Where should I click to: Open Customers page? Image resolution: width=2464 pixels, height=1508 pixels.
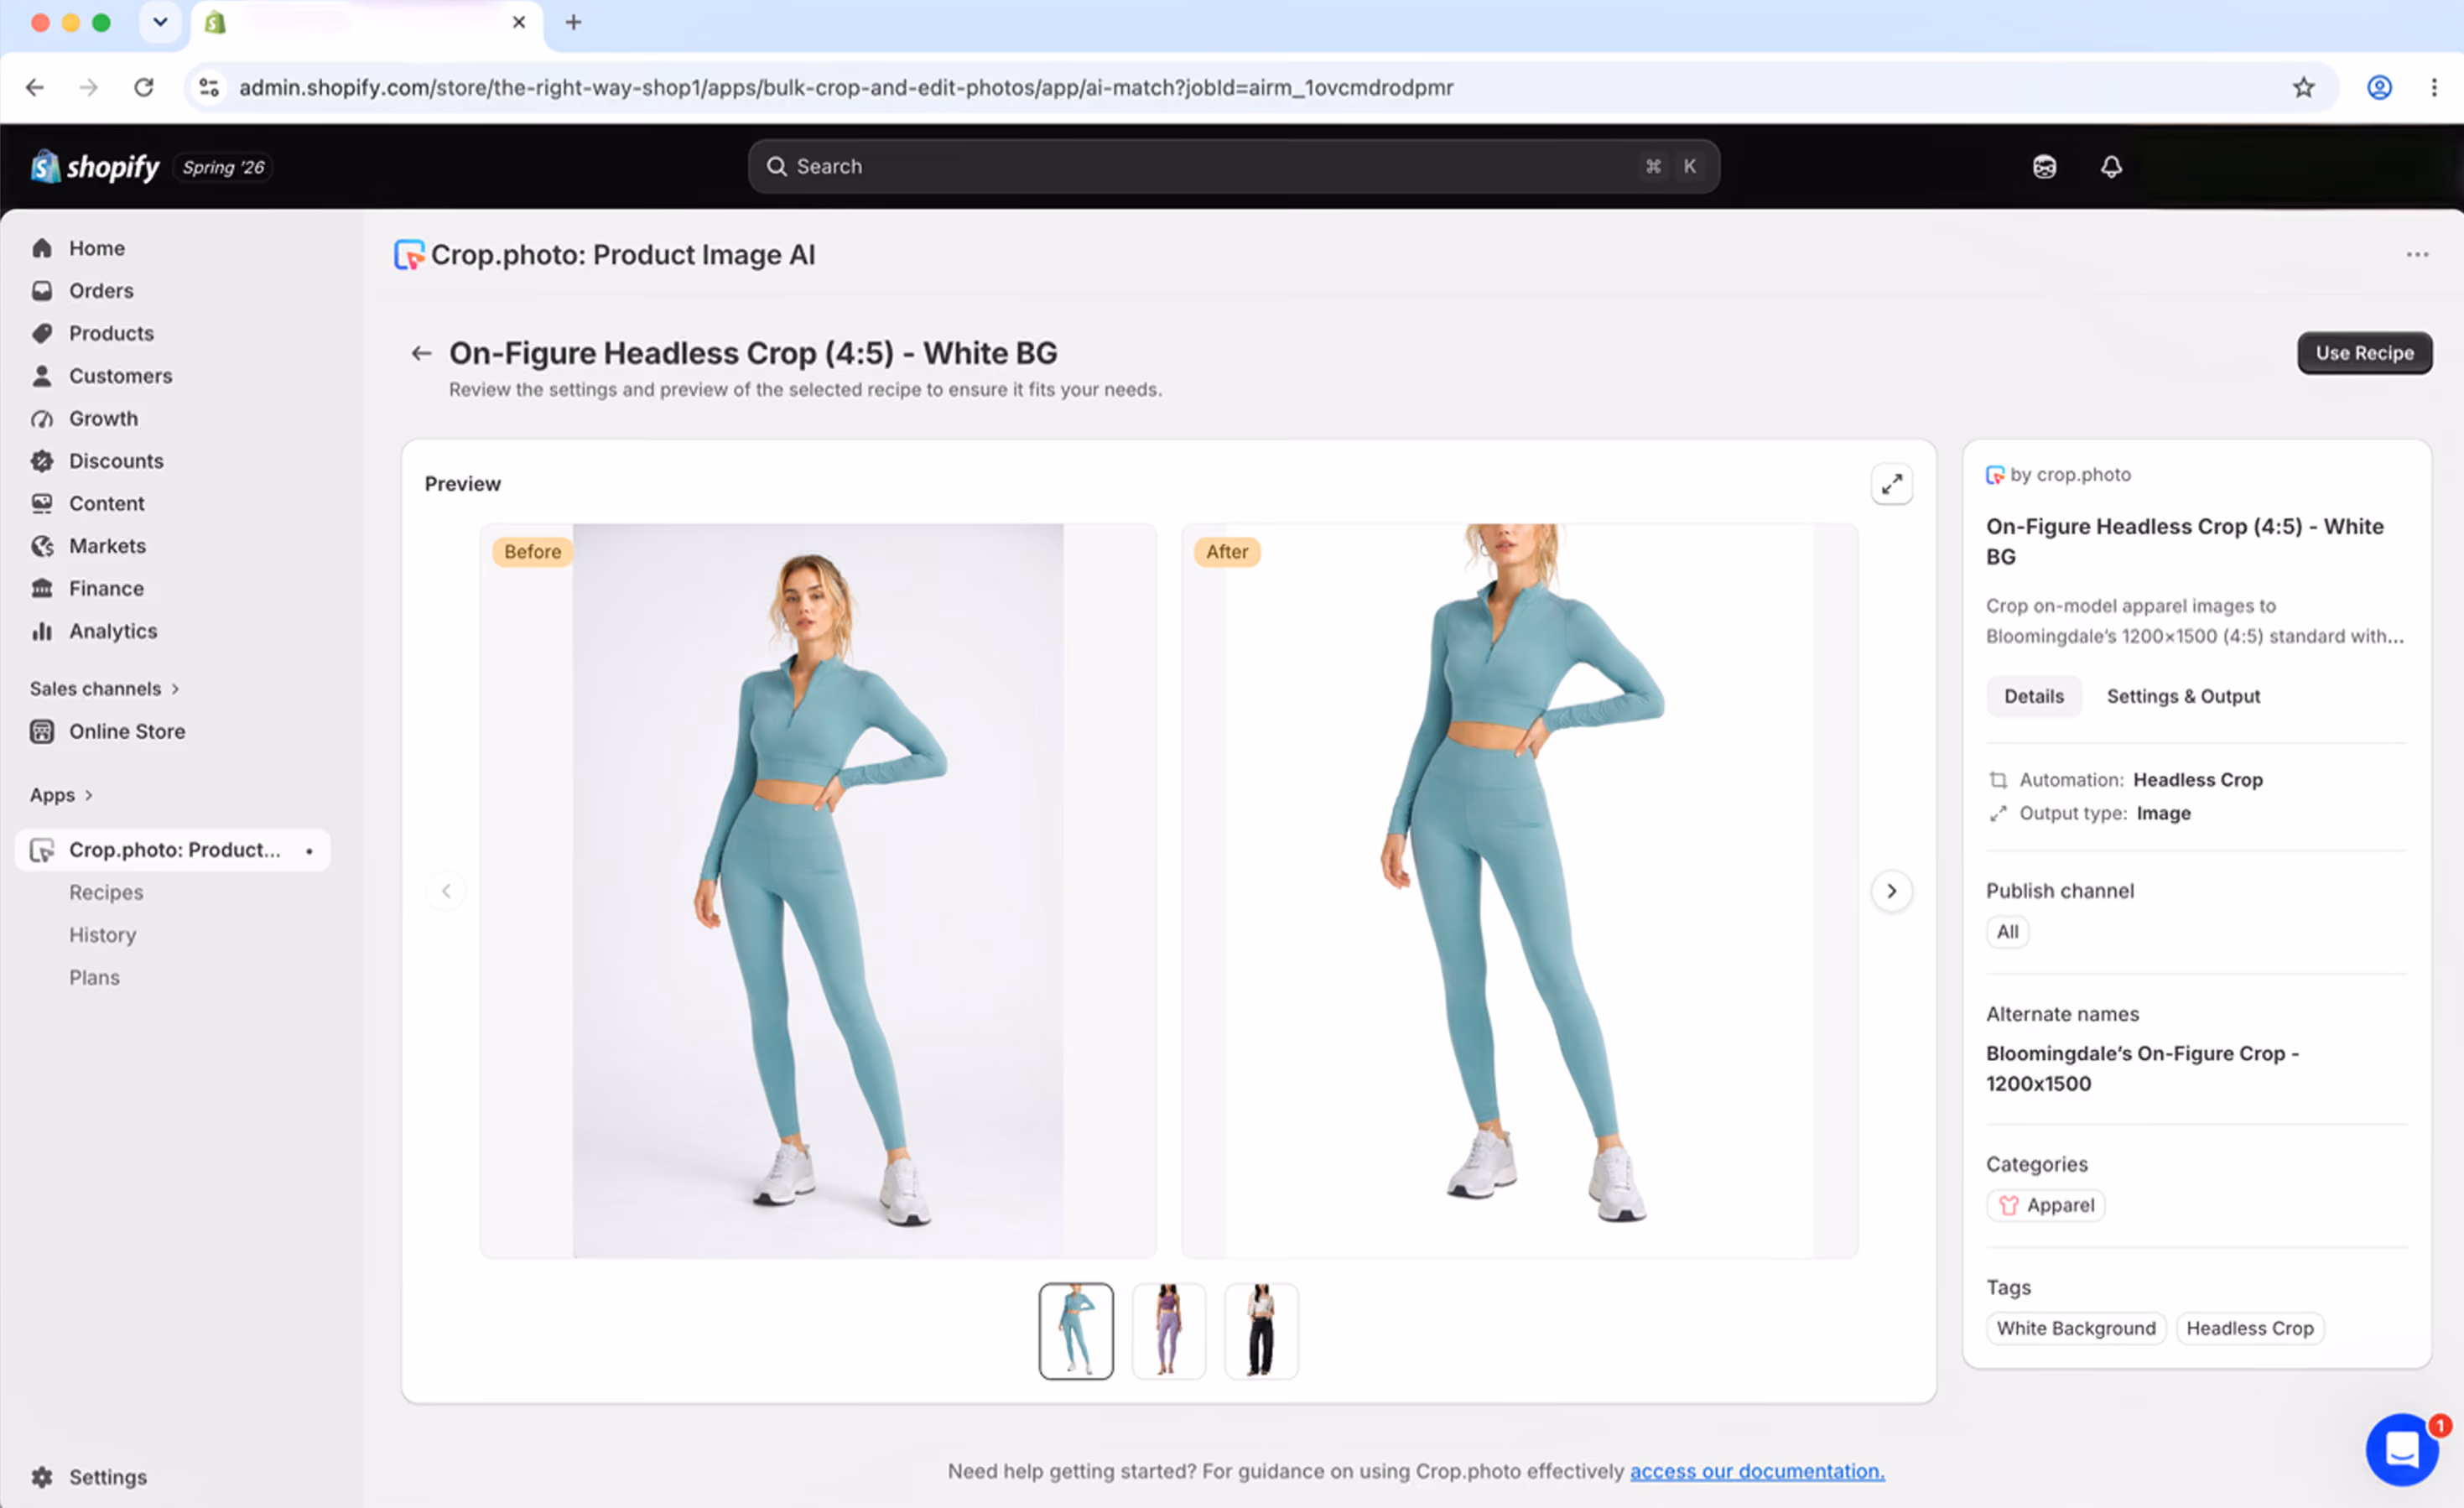tap(120, 376)
